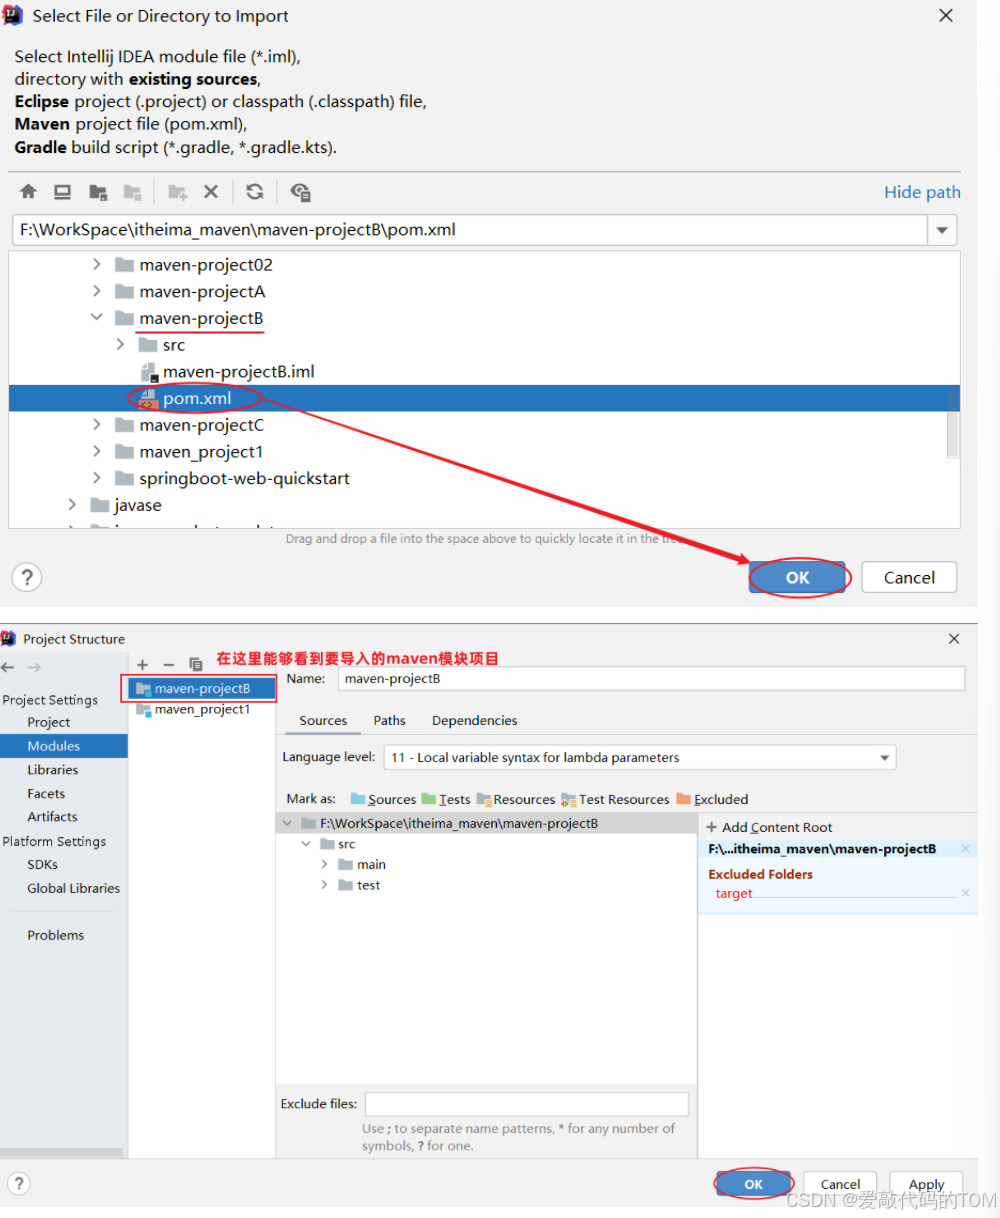Expand the javase folder
Image resolution: width=1000 pixels, height=1218 pixels.
[x=72, y=505]
